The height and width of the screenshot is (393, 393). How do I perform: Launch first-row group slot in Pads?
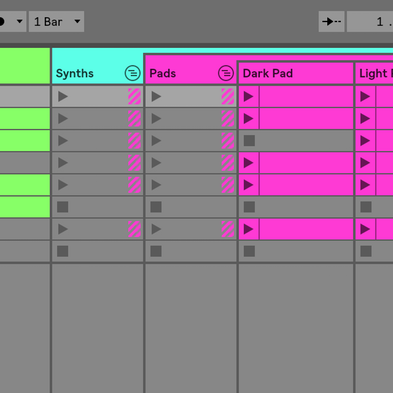[x=156, y=97]
